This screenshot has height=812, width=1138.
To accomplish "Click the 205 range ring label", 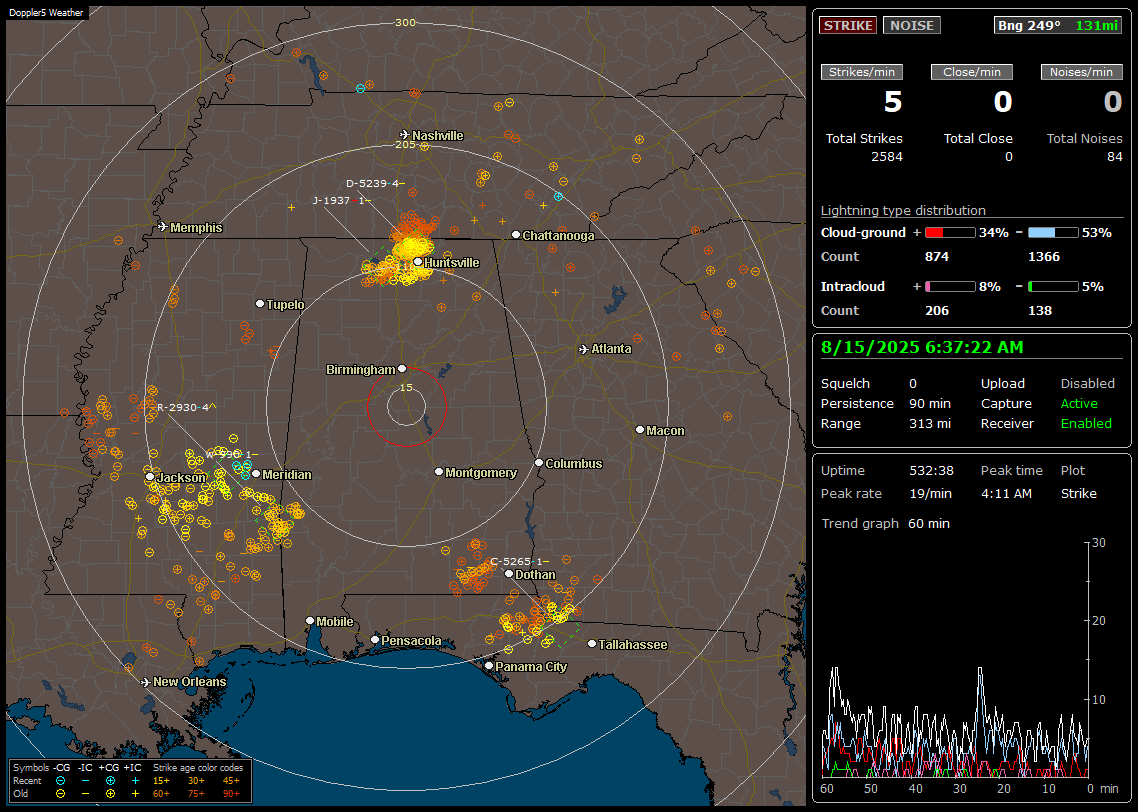I will tap(405, 144).
